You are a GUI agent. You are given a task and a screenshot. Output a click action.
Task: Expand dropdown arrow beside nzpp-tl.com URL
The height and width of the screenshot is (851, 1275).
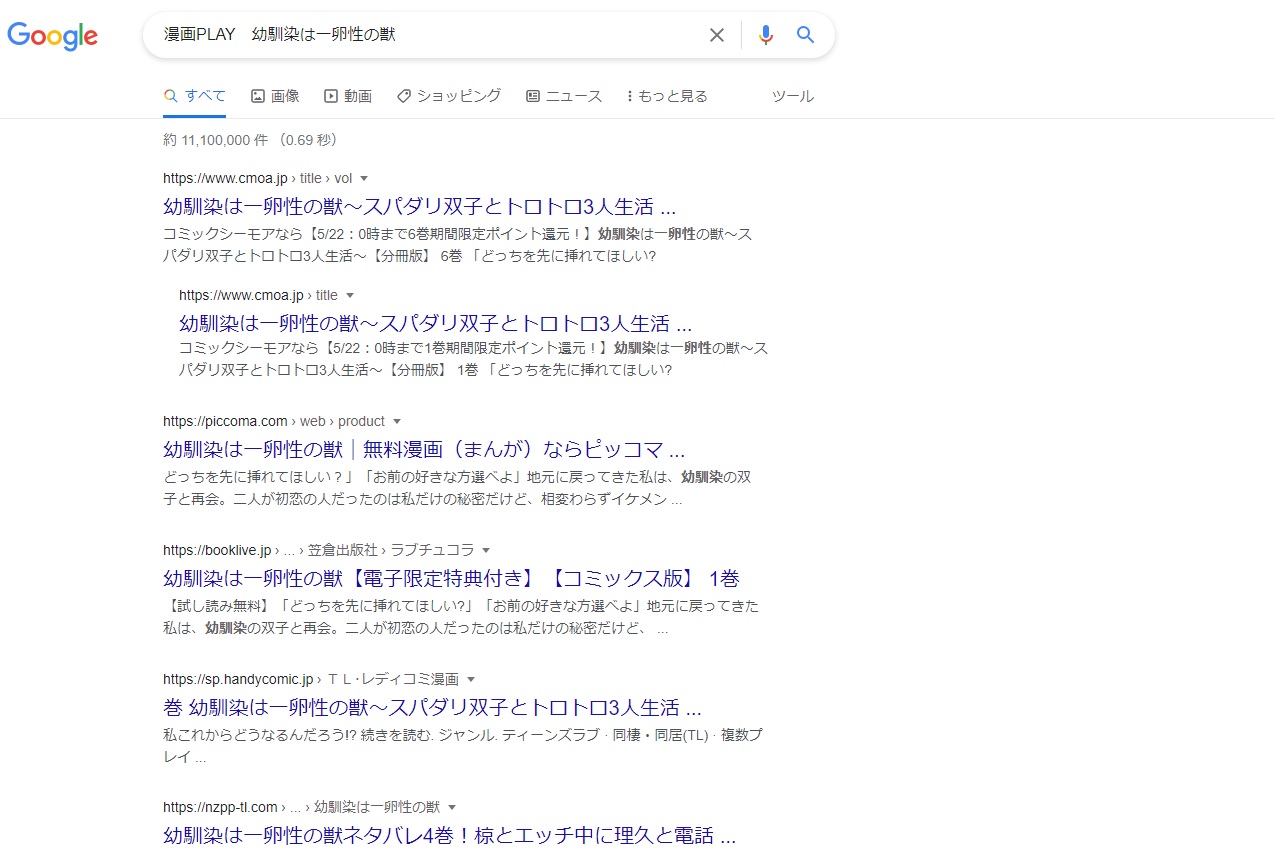[452, 808]
